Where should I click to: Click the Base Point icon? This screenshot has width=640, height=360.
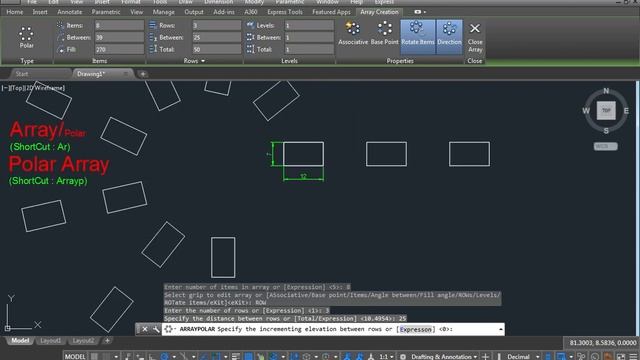click(384, 29)
